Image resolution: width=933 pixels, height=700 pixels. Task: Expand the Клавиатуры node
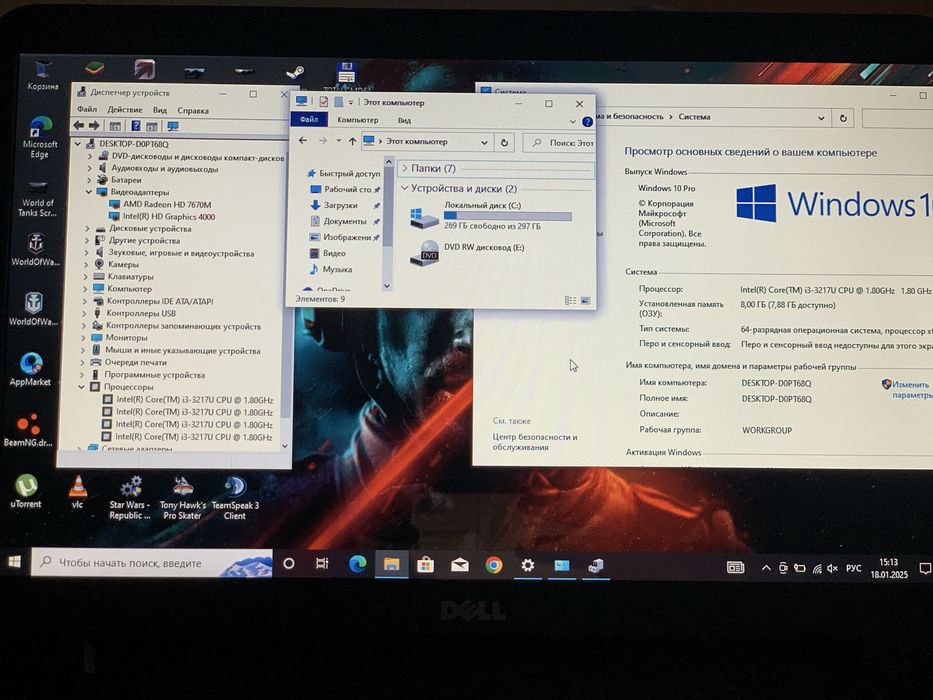click(x=85, y=277)
